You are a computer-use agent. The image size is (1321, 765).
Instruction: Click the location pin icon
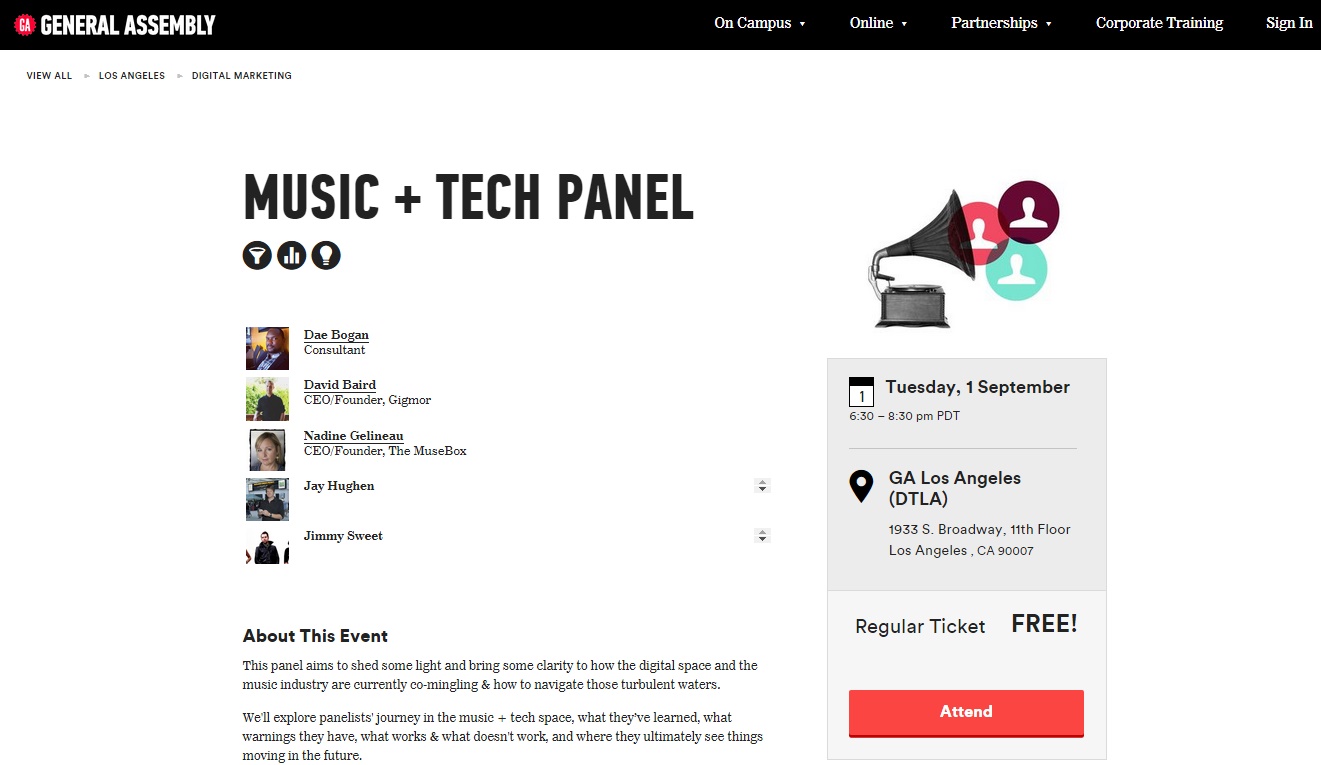coord(861,486)
